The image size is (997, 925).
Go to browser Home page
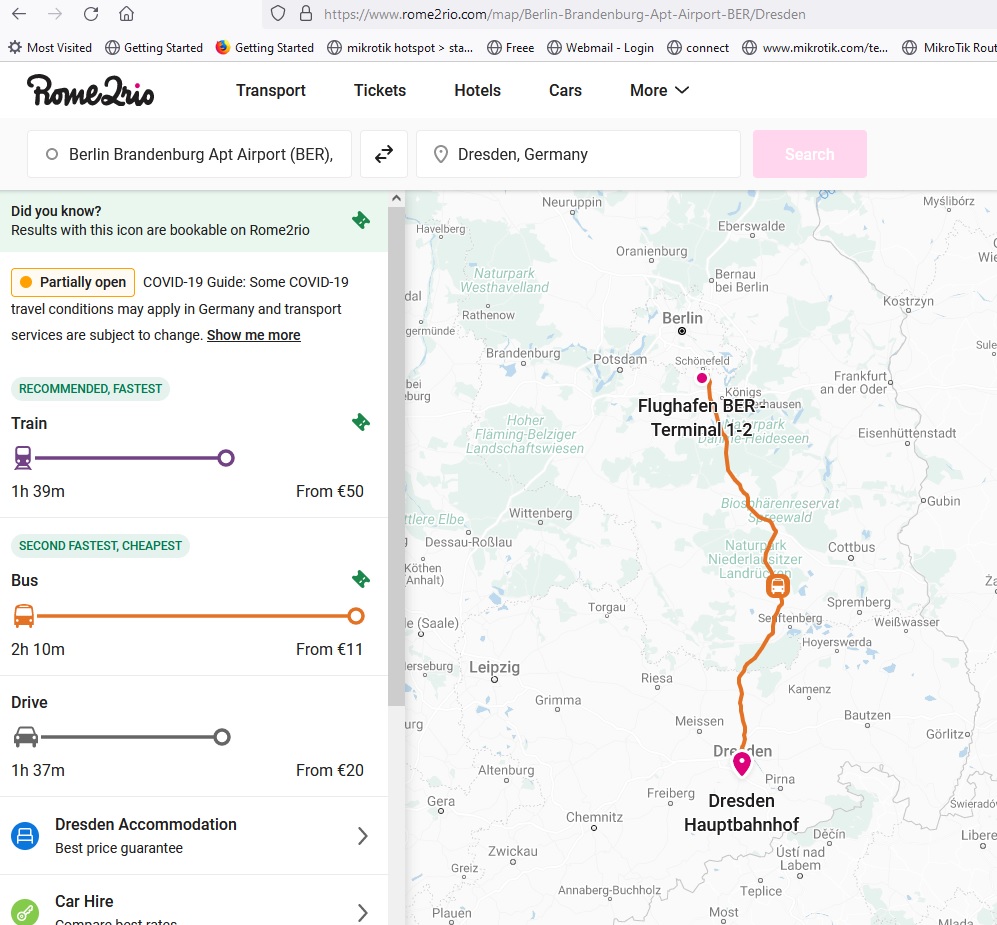pyautogui.click(x=127, y=13)
